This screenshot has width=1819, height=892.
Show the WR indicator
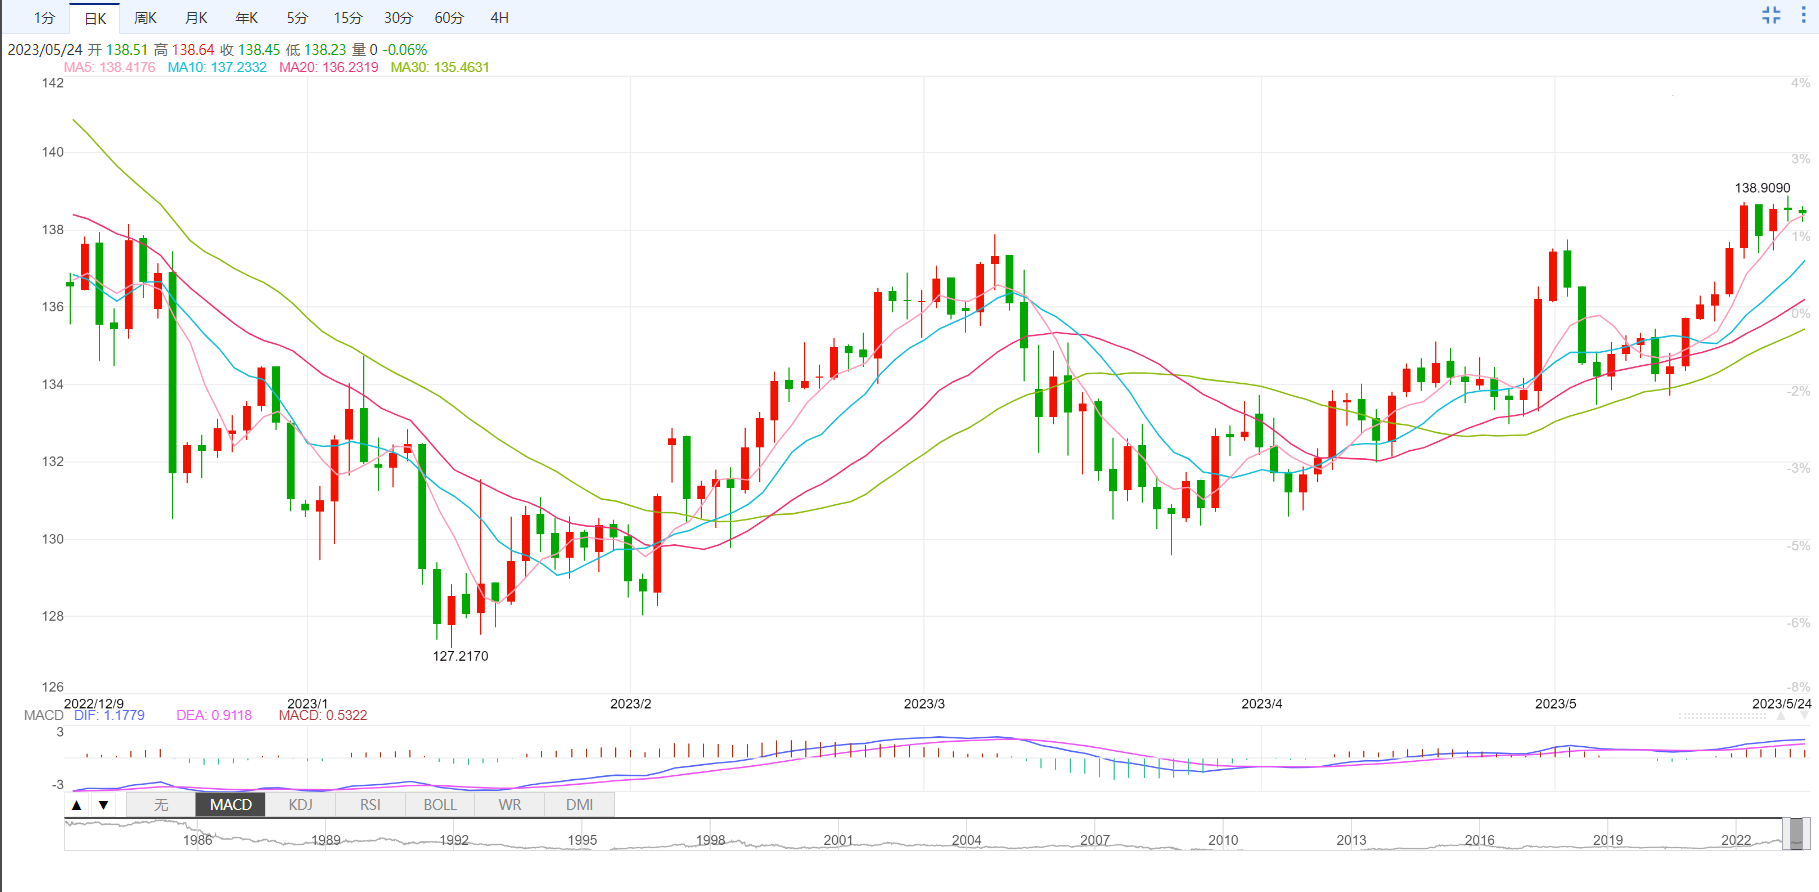point(510,805)
